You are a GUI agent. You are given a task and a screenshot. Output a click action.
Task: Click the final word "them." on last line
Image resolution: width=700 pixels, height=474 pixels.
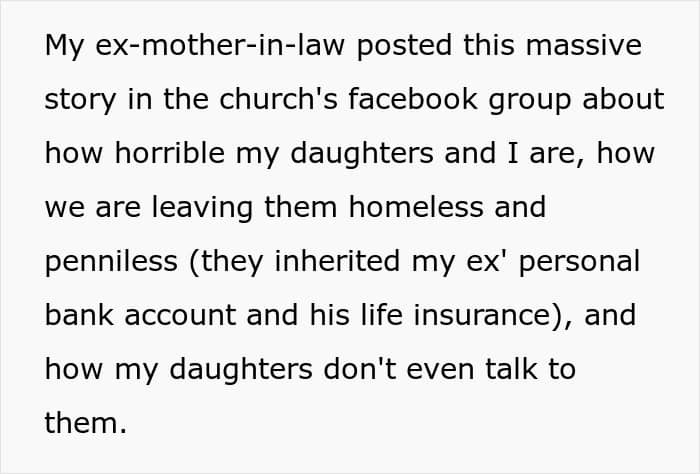pyautogui.click(x=86, y=423)
